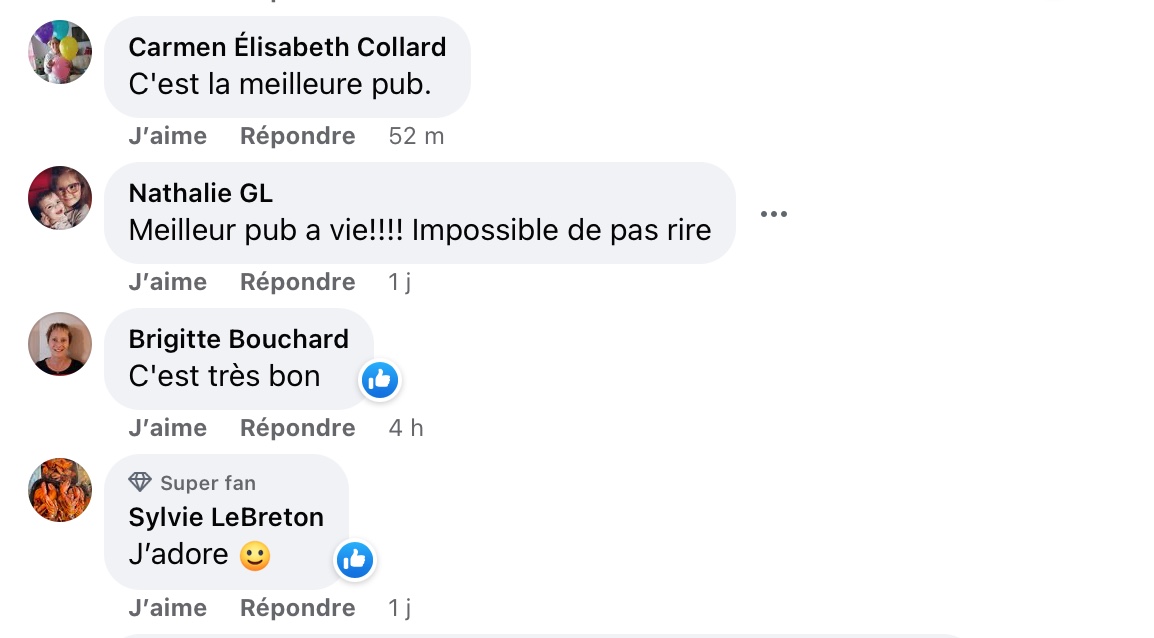Open Brigitte Bouchard's profile avatar
The width and height of the screenshot is (1154, 638).
[x=60, y=344]
